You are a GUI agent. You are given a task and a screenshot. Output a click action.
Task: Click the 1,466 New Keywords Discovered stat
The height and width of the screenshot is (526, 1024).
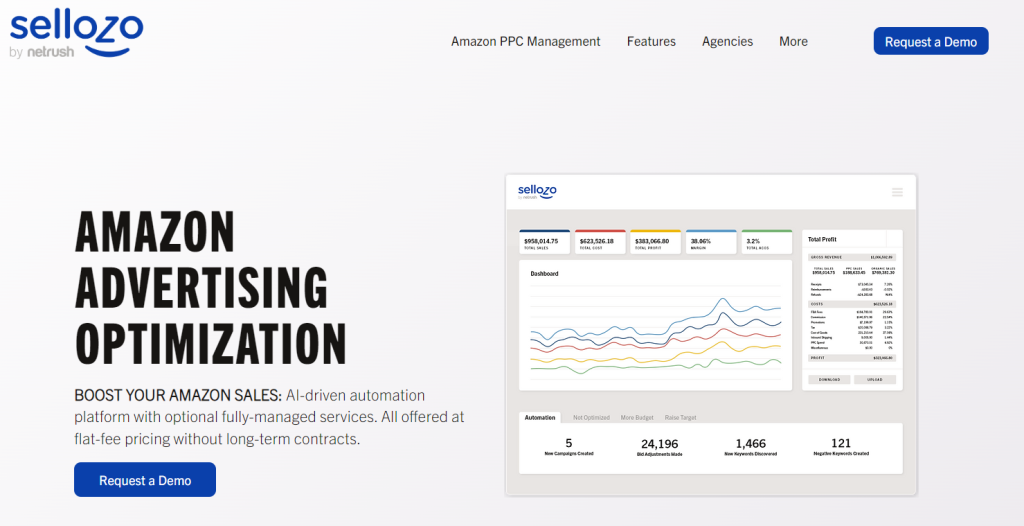(x=750, y=447)
